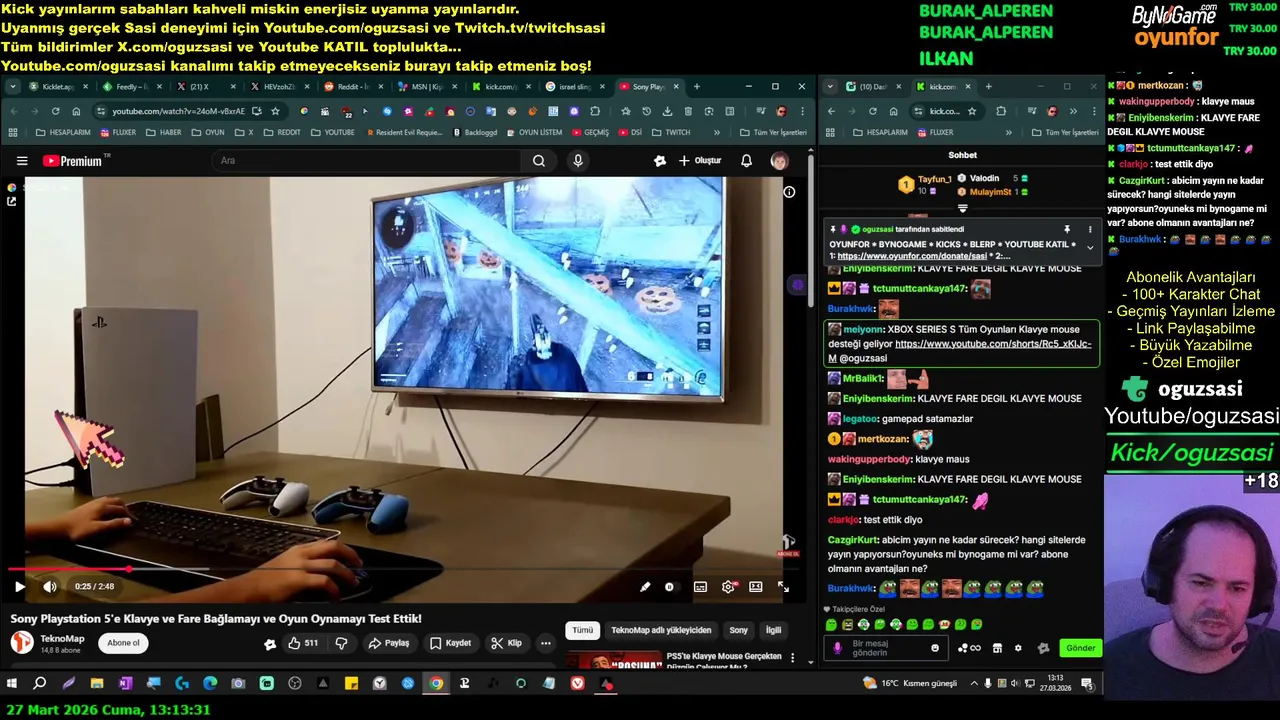Expand hidden bookmarks chevron in YouTube window

click(716, 132)
